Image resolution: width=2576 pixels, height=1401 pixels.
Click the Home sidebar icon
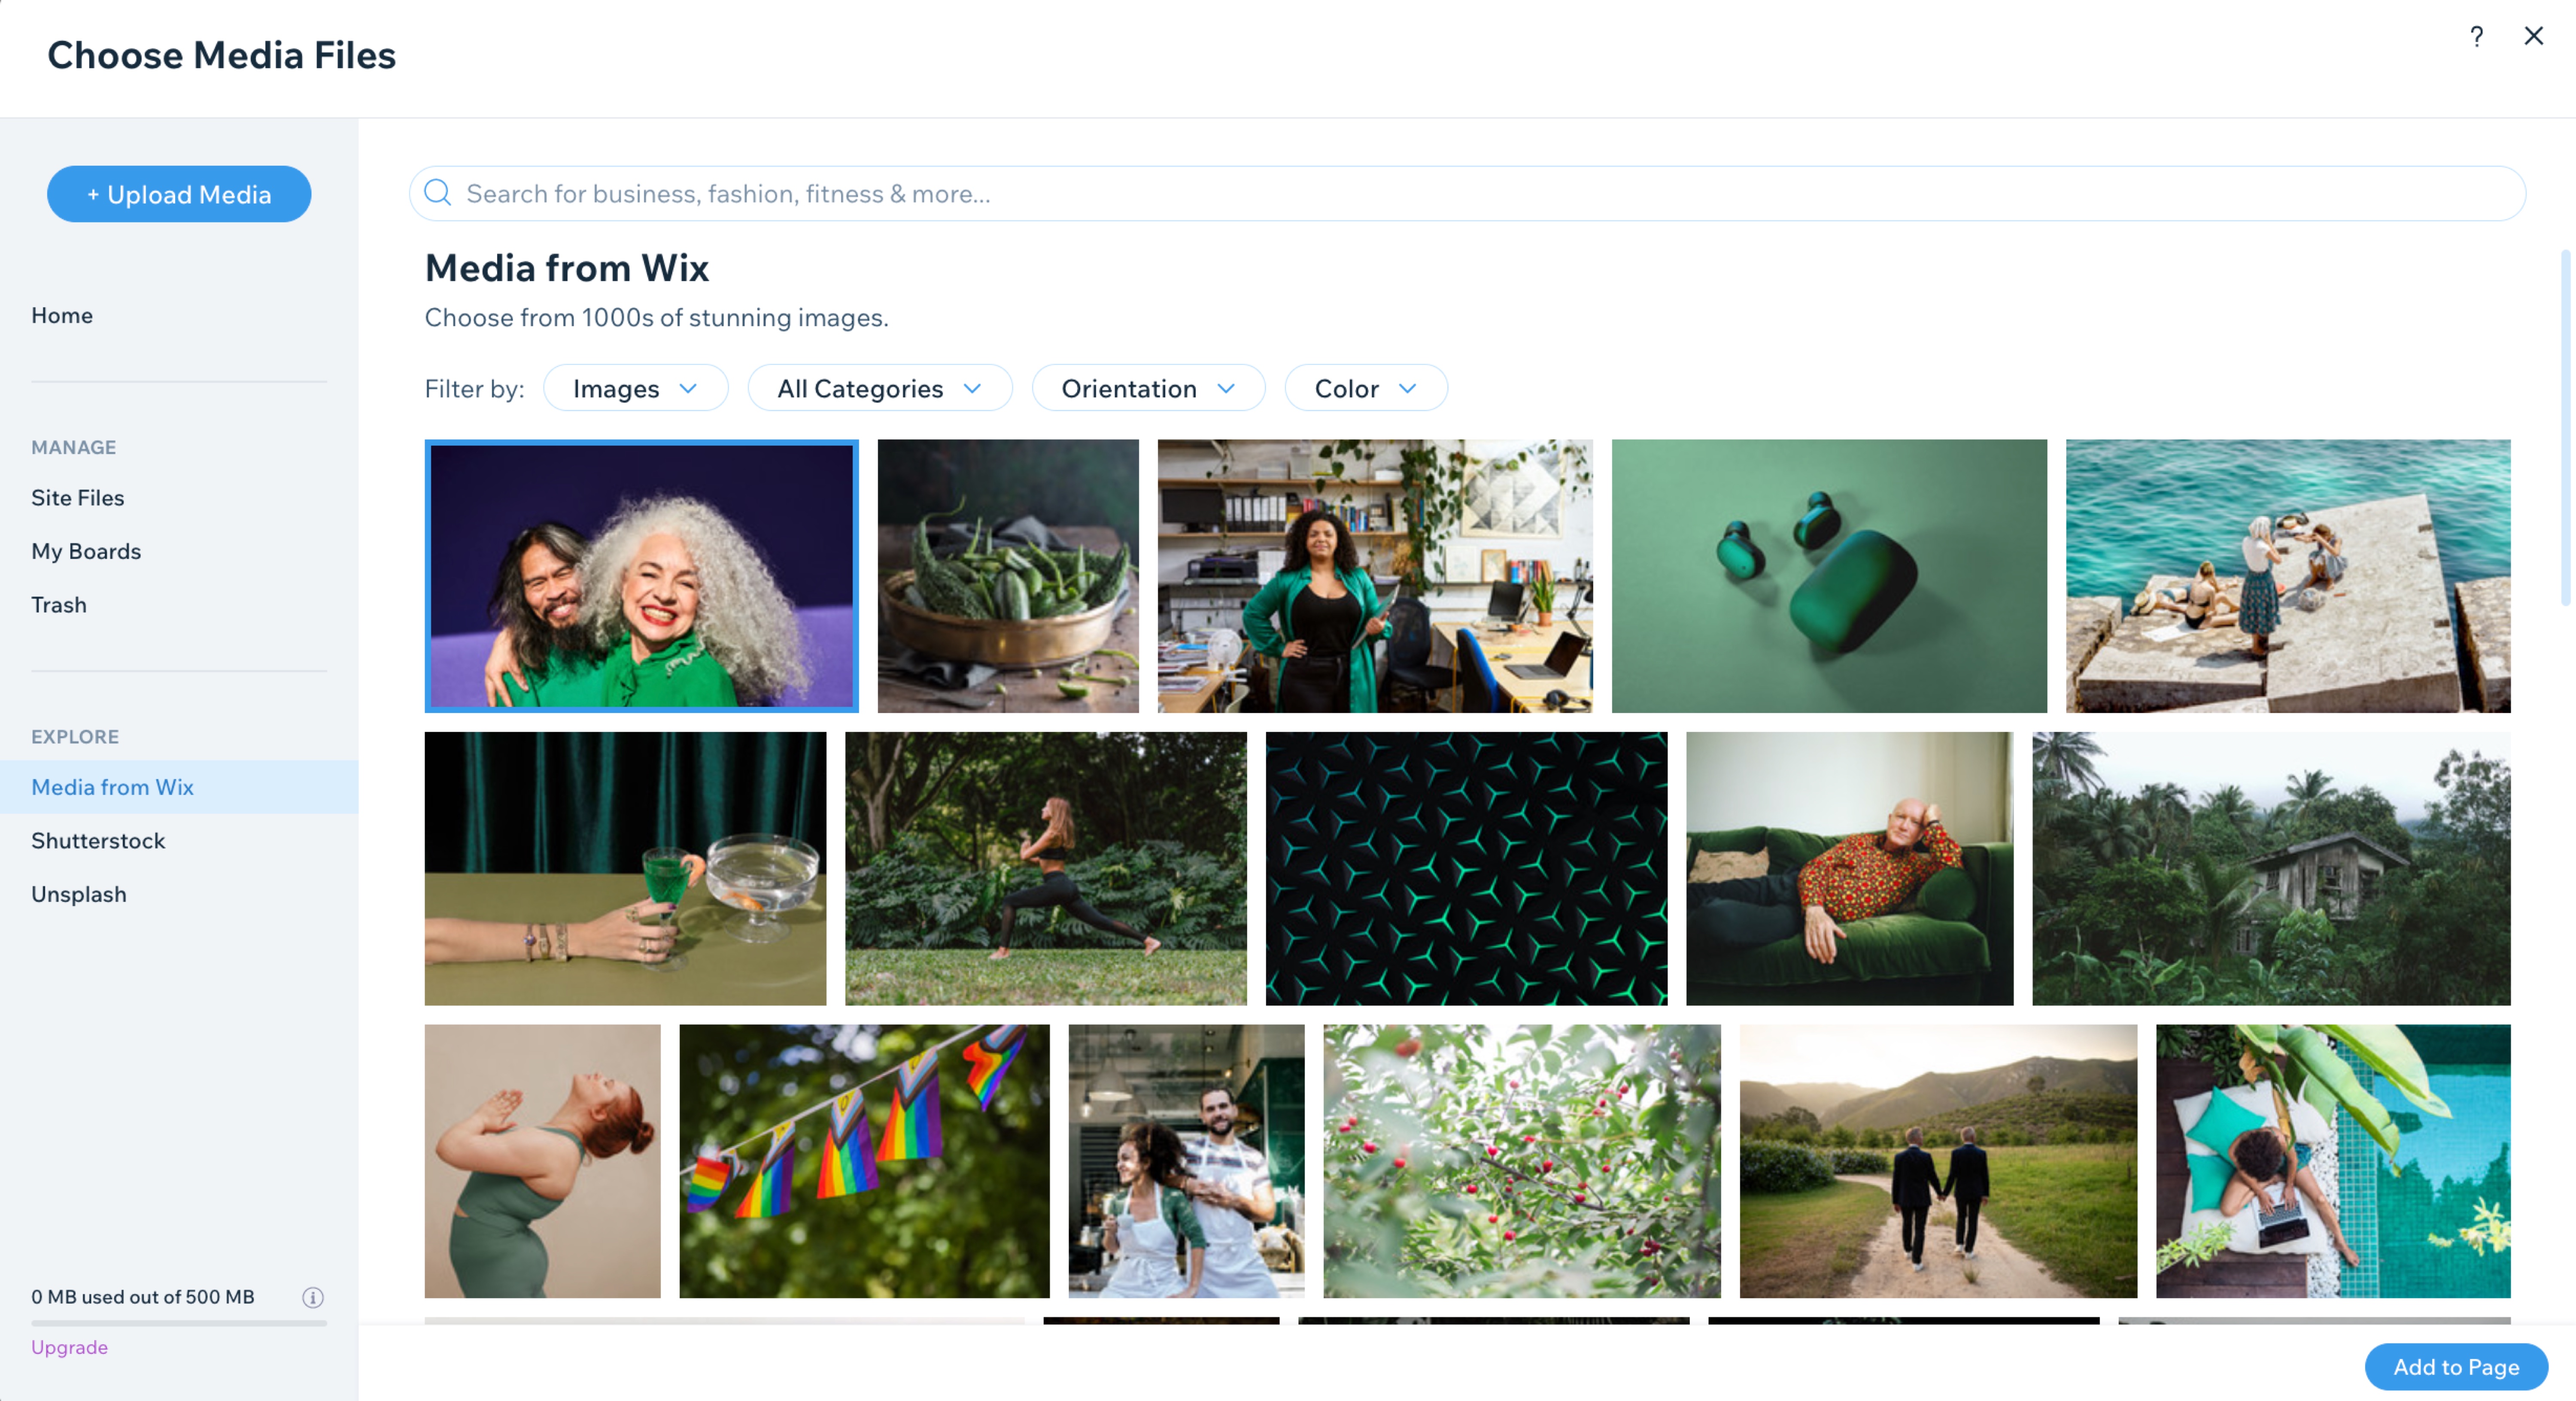[x=62, y=314]
